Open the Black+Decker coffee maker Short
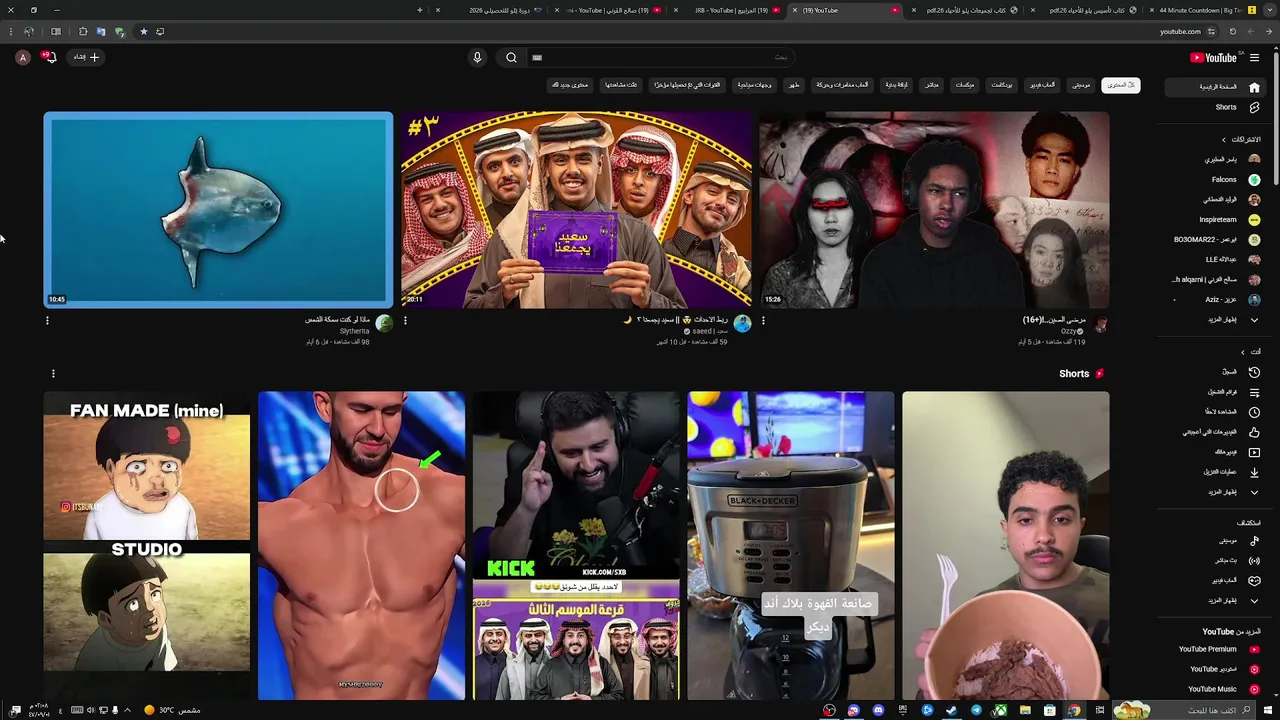Image resolution: width=1280 pixels, height=720 pixels. [790, 545]
